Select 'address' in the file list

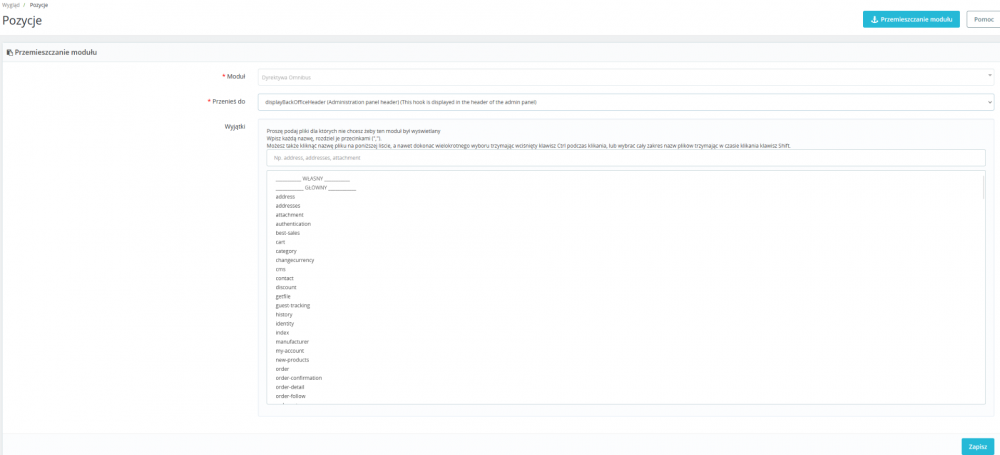pos(285,197)
